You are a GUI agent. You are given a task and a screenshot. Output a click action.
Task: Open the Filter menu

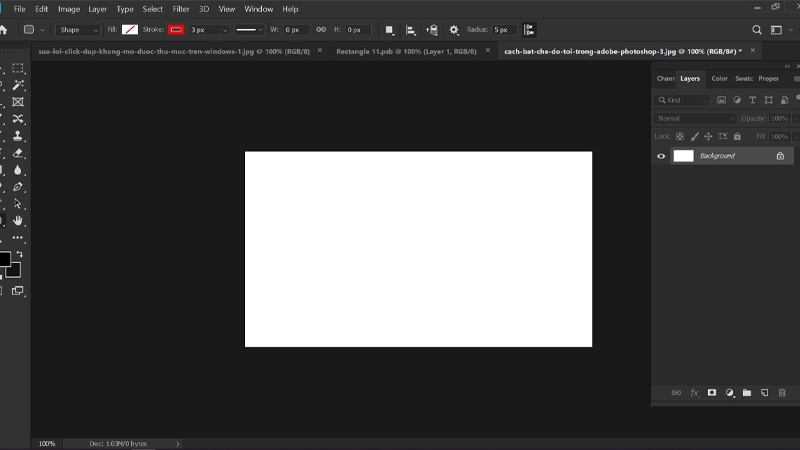click(x=181, y=9)
